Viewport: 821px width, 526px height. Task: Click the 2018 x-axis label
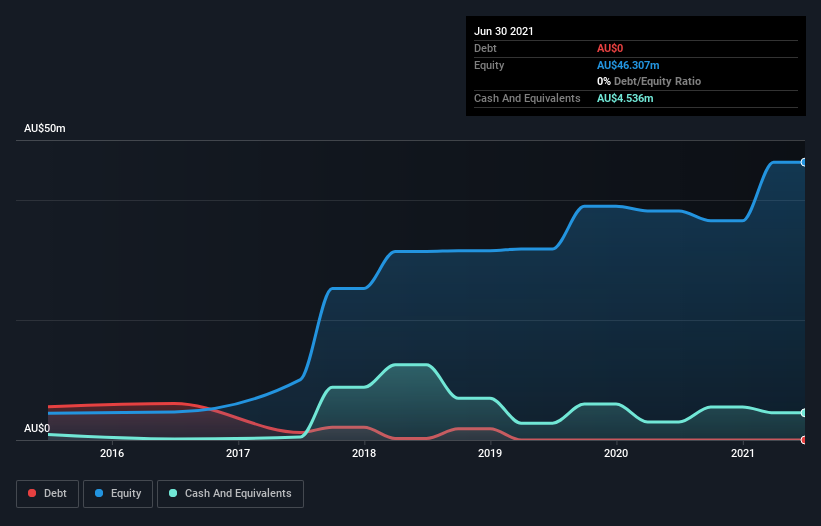(364, 453)
